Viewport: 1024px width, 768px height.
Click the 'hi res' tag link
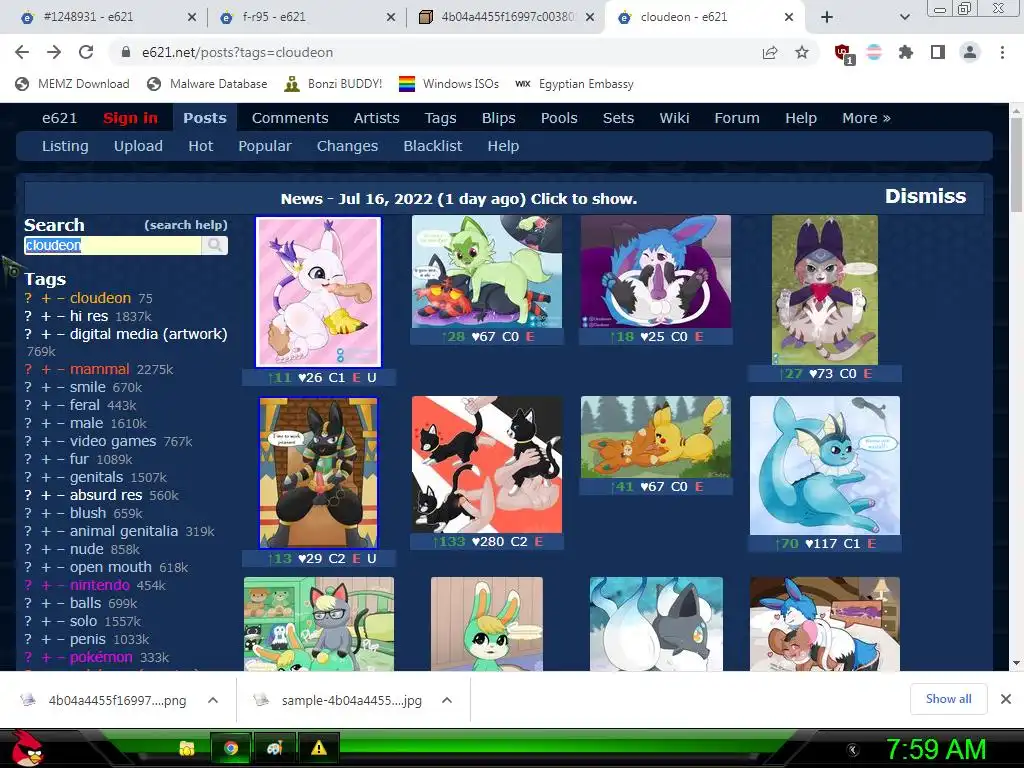click(89, 316)
